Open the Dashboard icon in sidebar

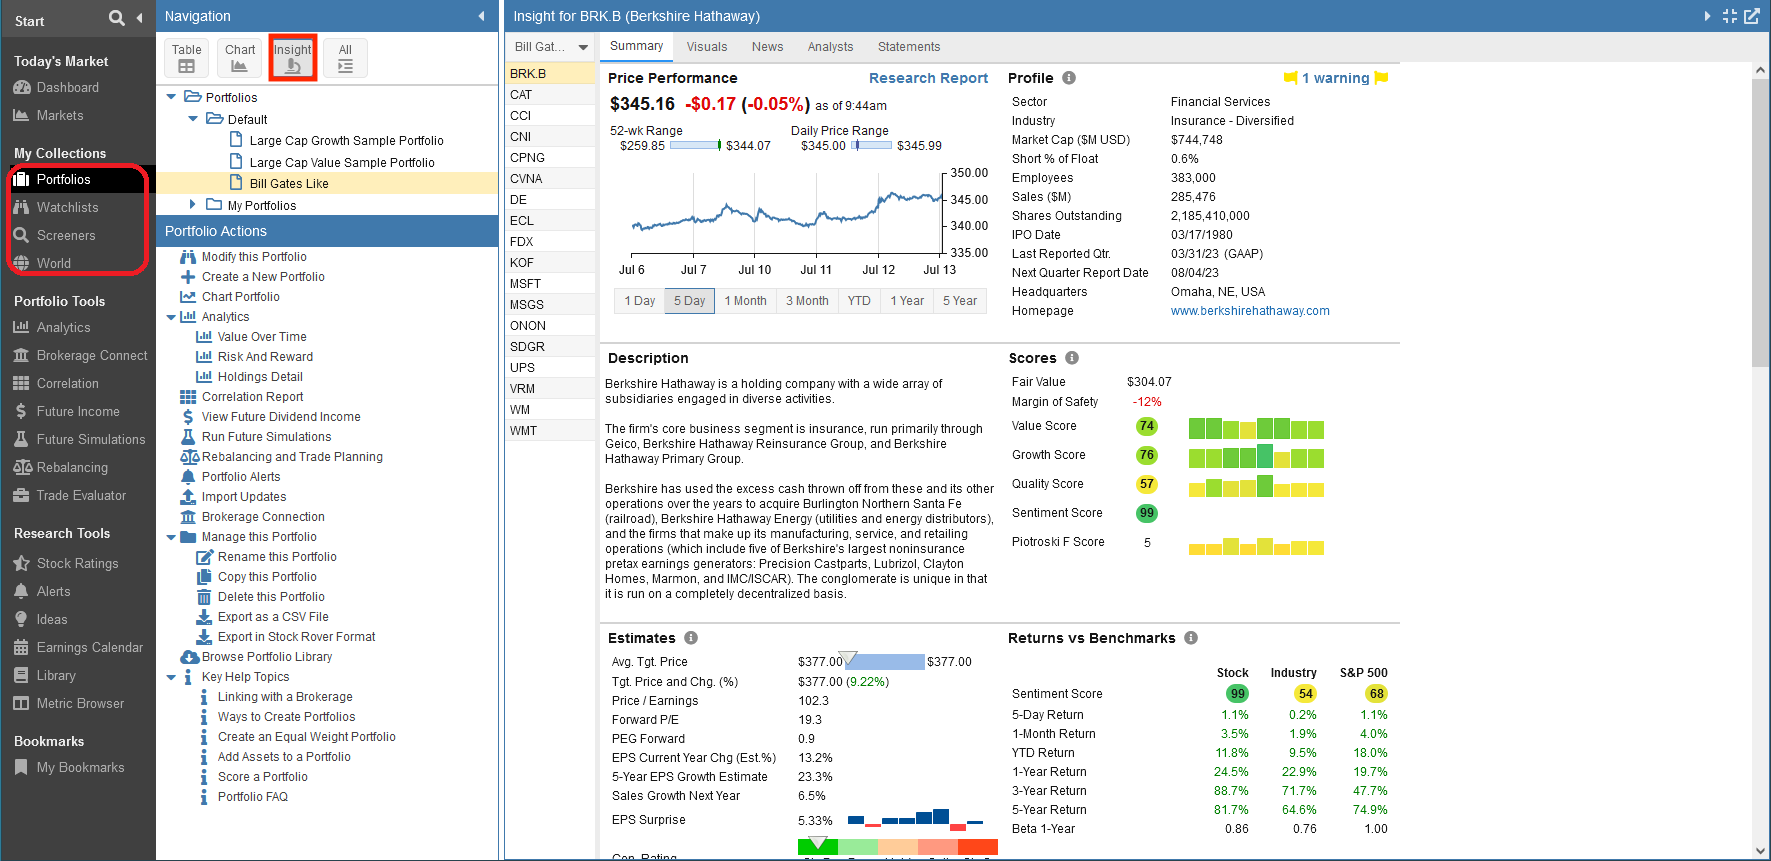[x=21, y=88]
